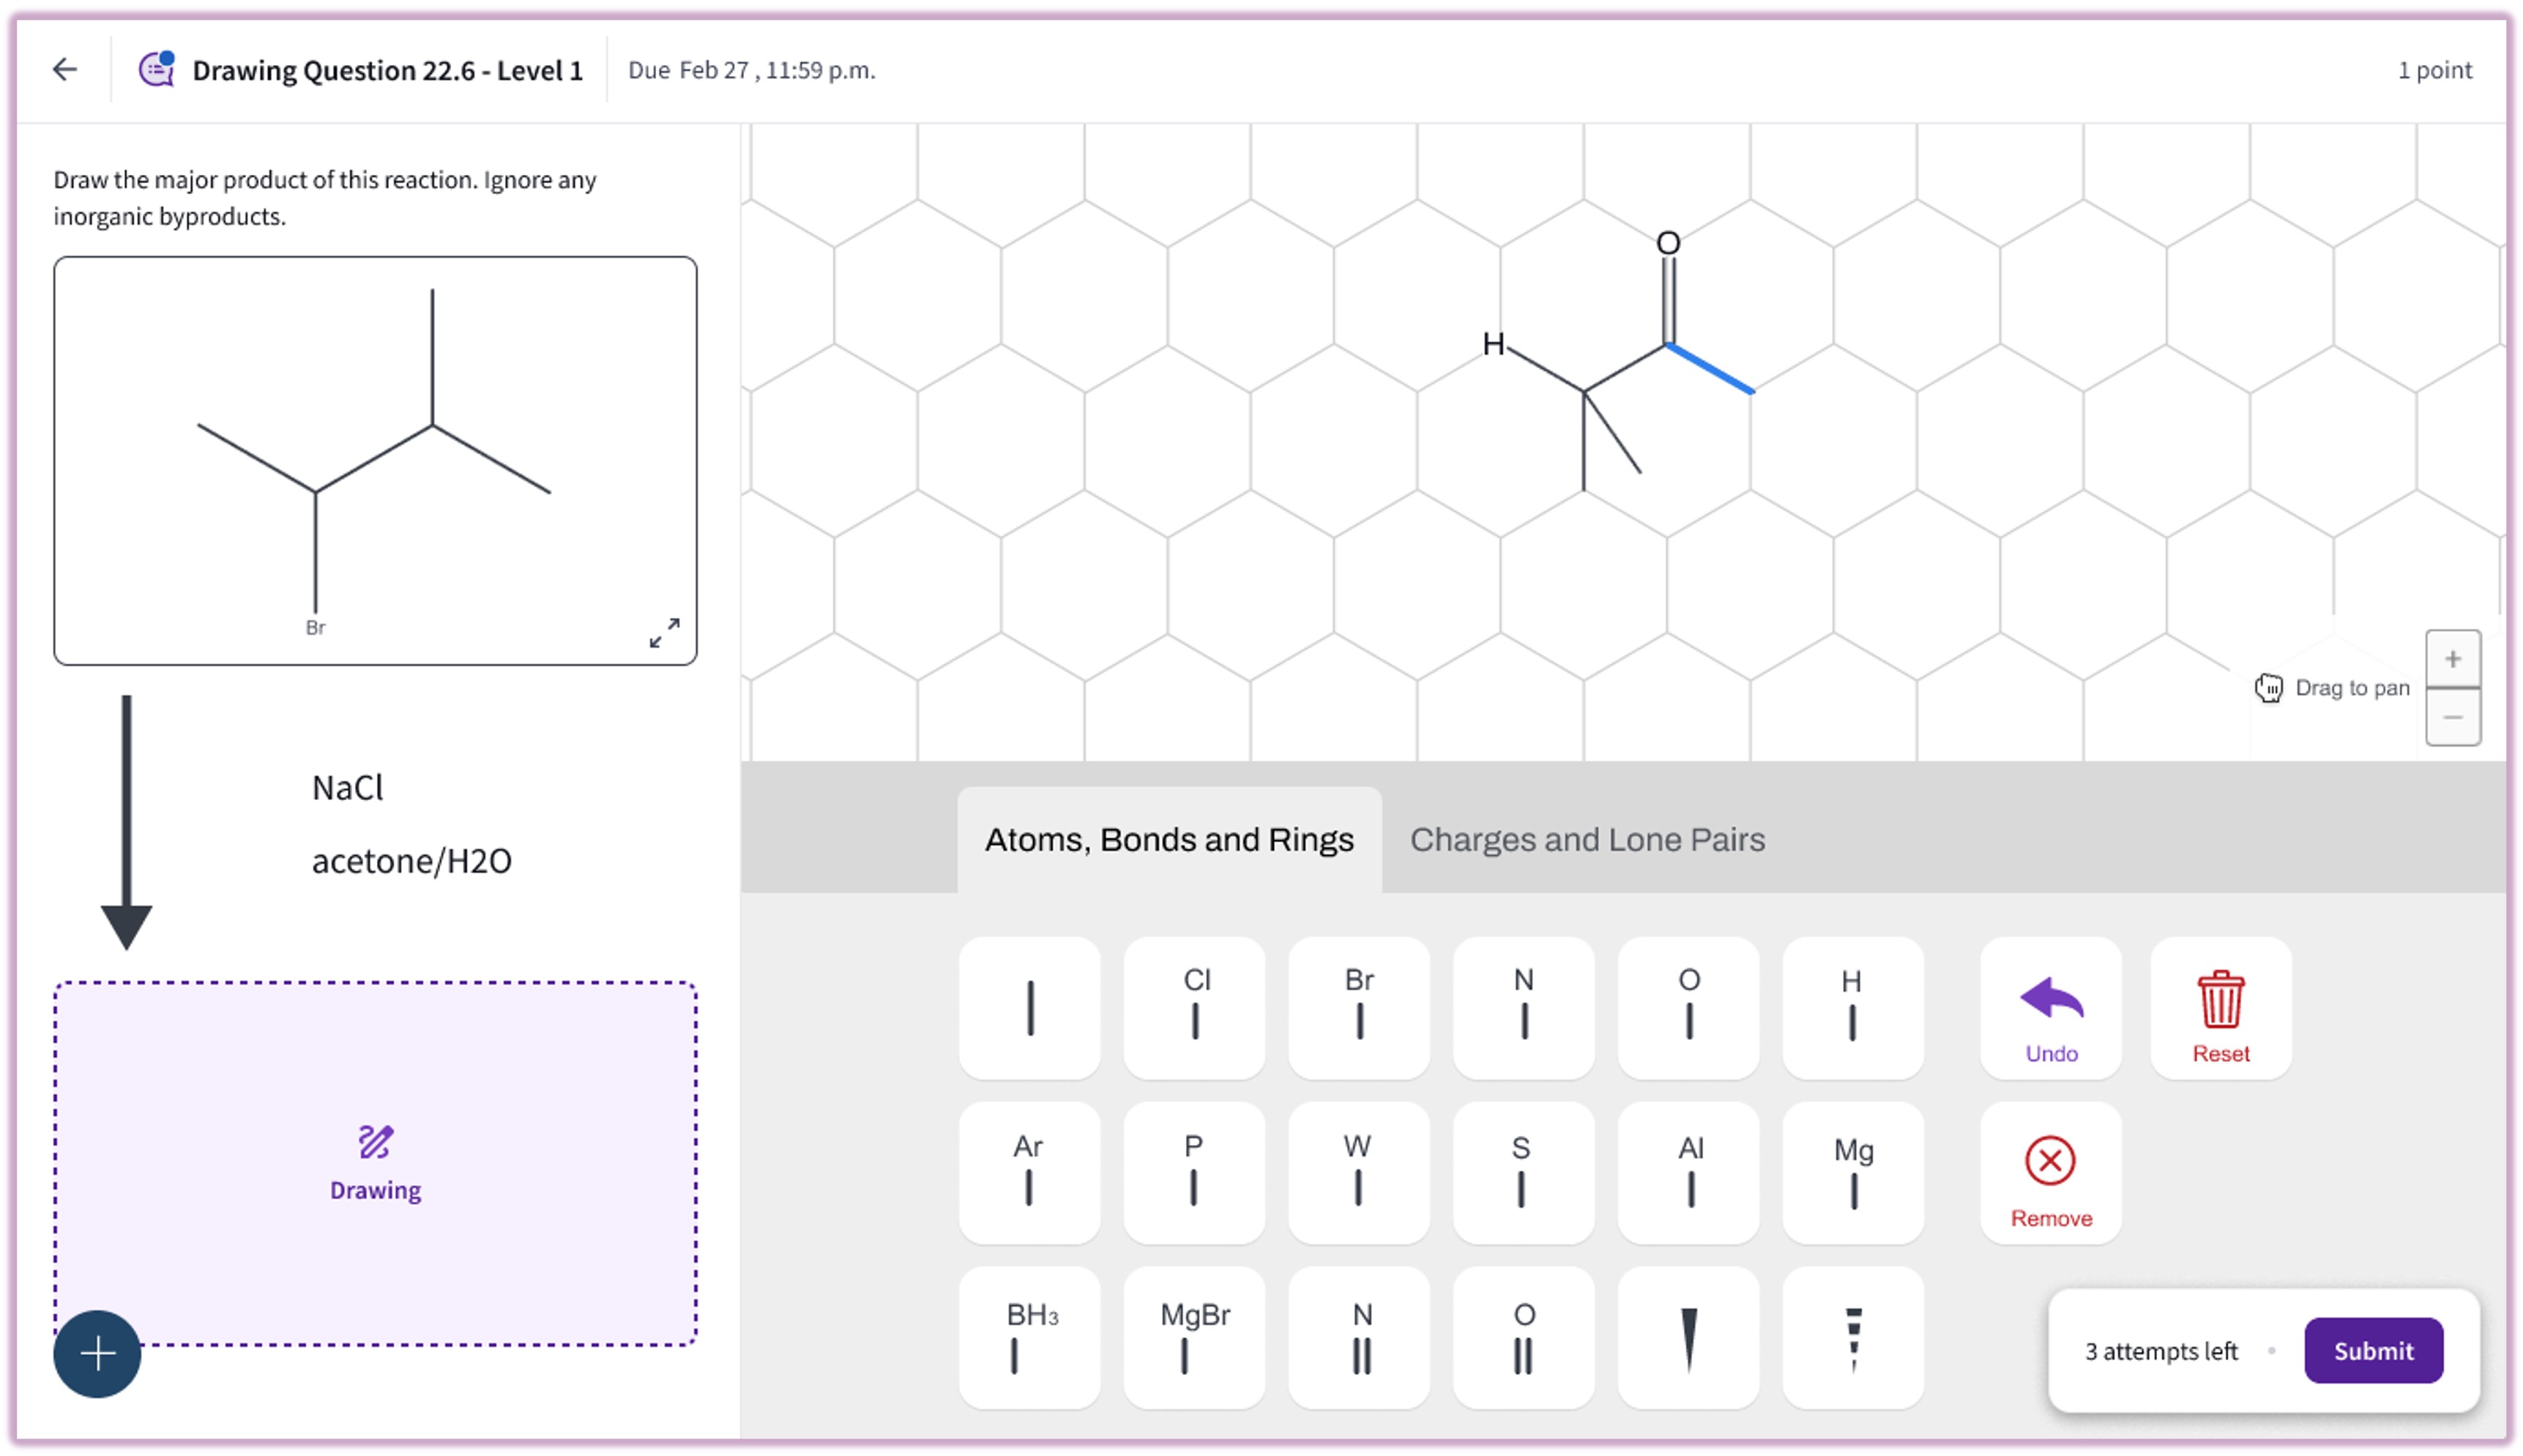2523x1456 pixels.
Task: Click the H atom in drawn molecule
Action: [1493, 344]
